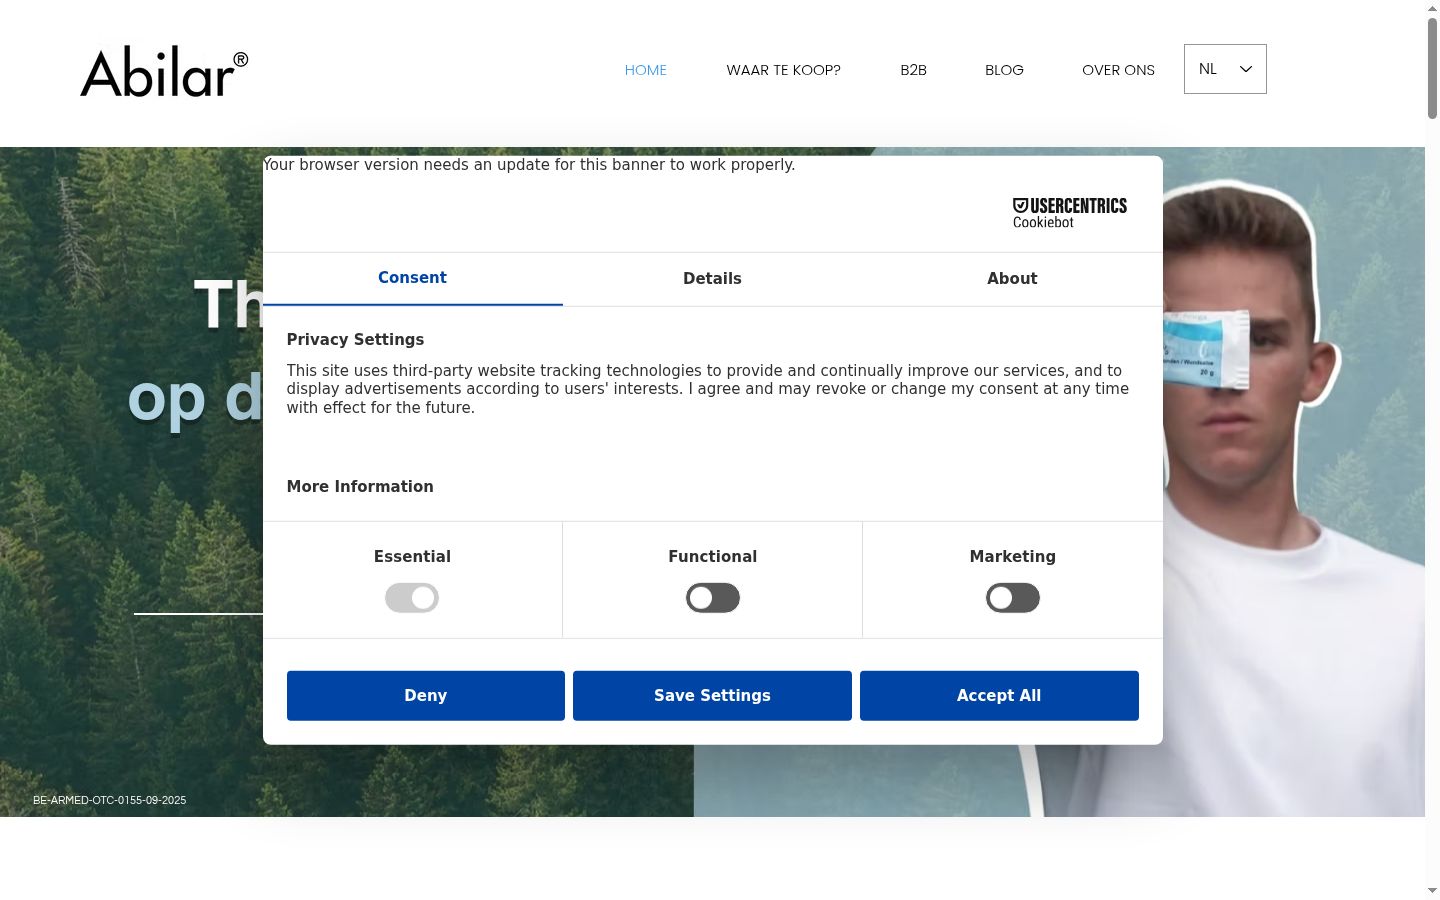Click the browser version update notice
This screenshot has height=900, width=1440.
(529, 165)
